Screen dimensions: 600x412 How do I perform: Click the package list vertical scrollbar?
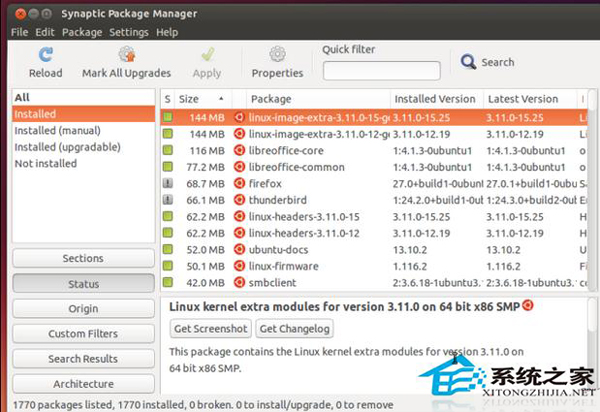click(592, 190)
